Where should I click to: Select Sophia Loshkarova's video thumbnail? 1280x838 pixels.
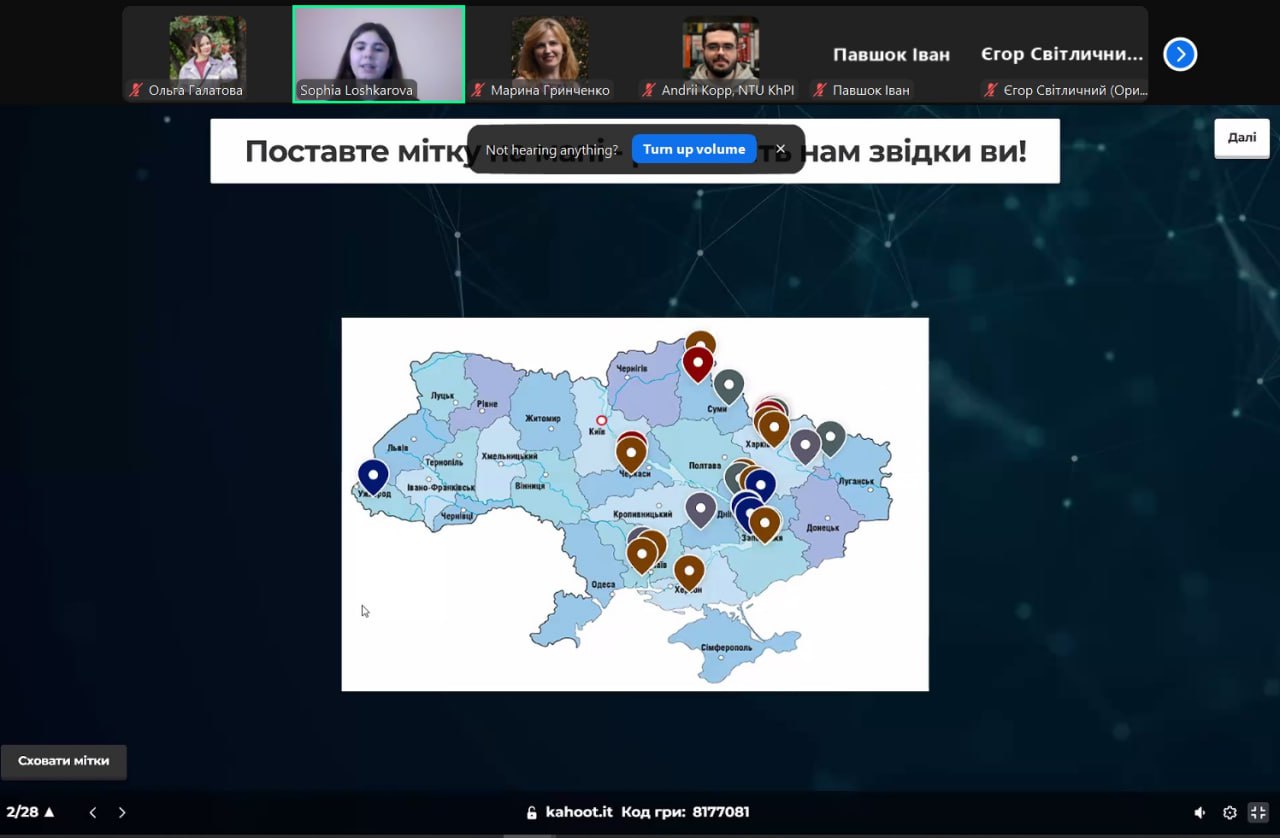click(x=378, y=54)
